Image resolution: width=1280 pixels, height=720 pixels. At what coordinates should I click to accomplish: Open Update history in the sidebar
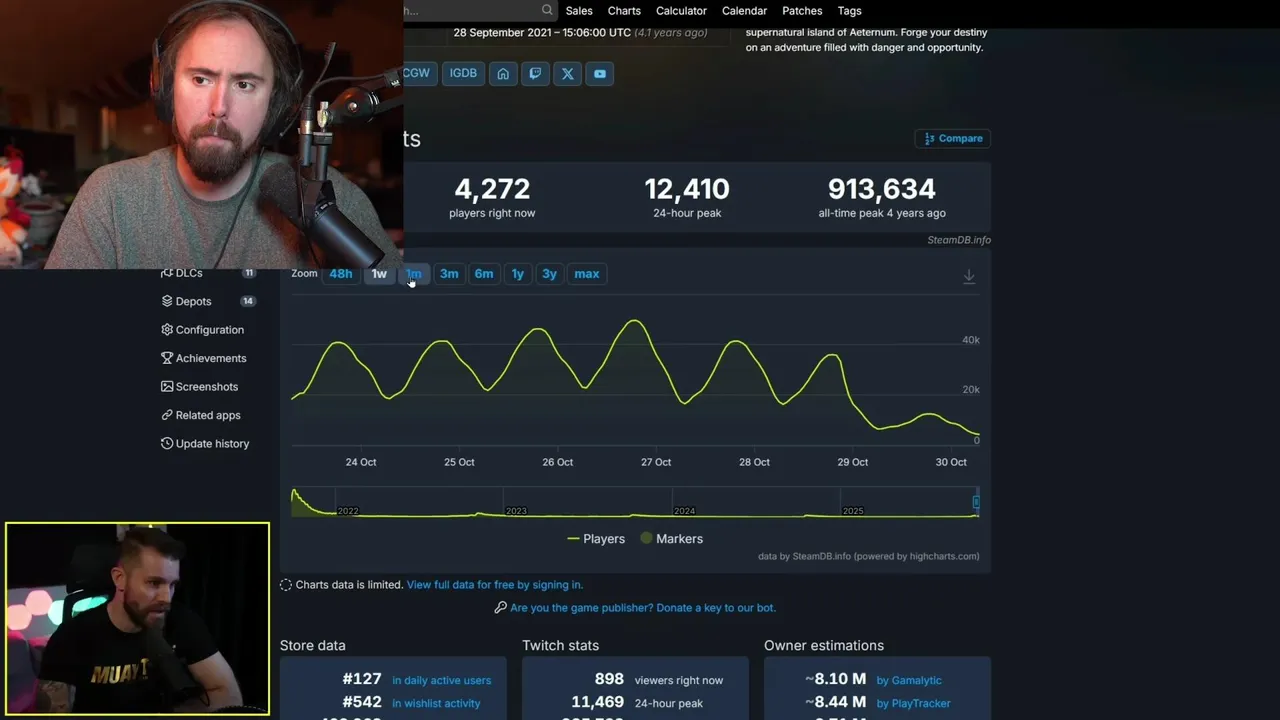(212, 444)
